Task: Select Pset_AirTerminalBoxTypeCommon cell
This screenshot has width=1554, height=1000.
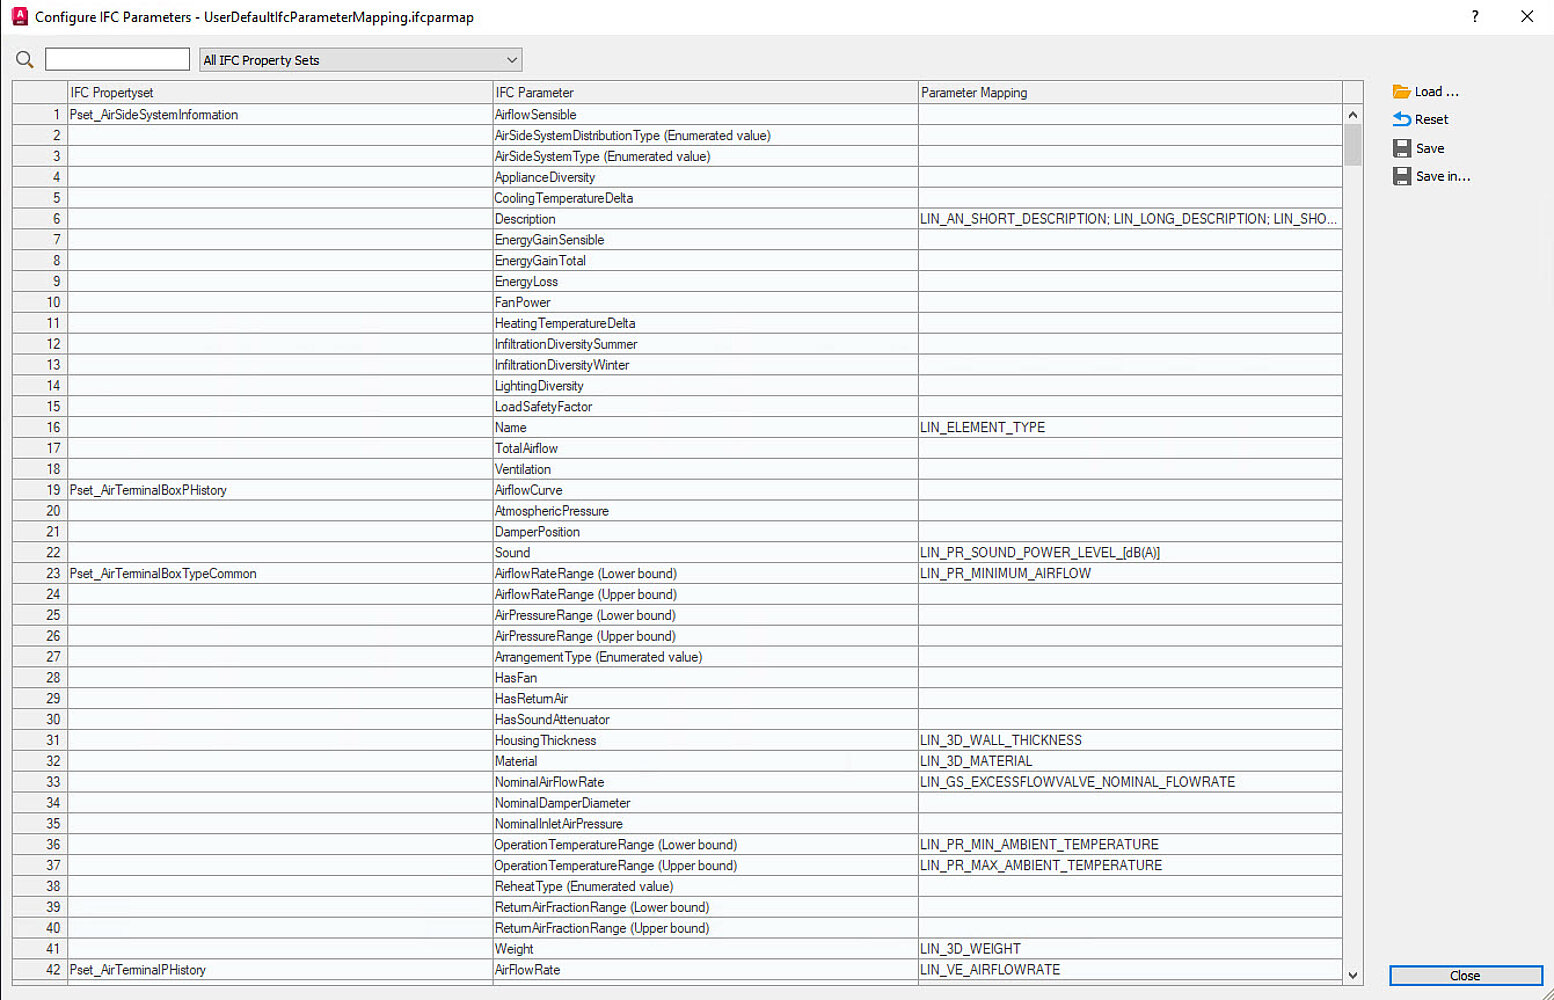Action: [280, 574]
